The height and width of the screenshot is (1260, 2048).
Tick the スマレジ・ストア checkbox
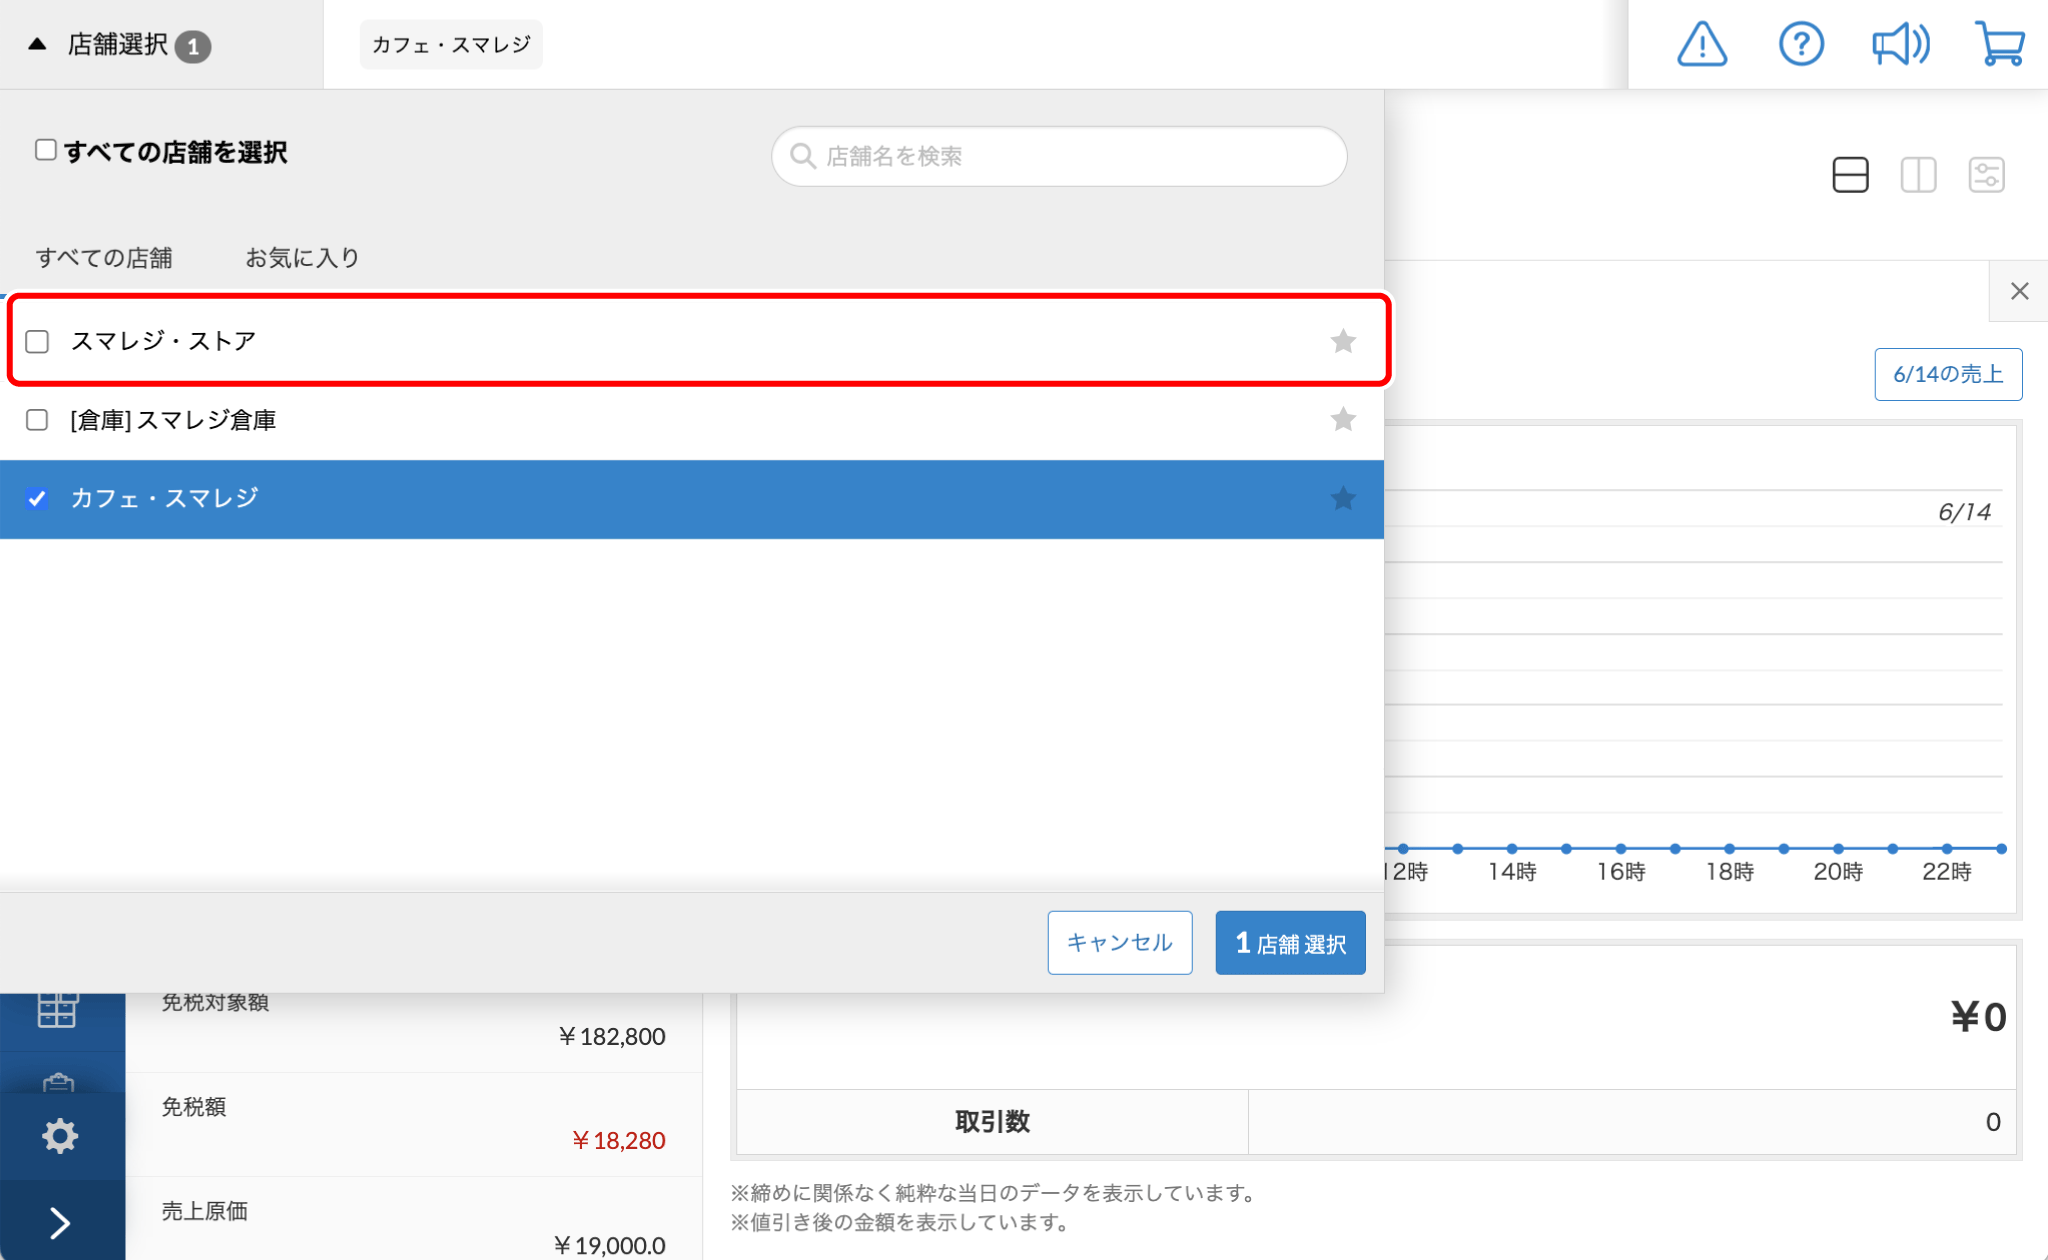(x=38, y=342)
